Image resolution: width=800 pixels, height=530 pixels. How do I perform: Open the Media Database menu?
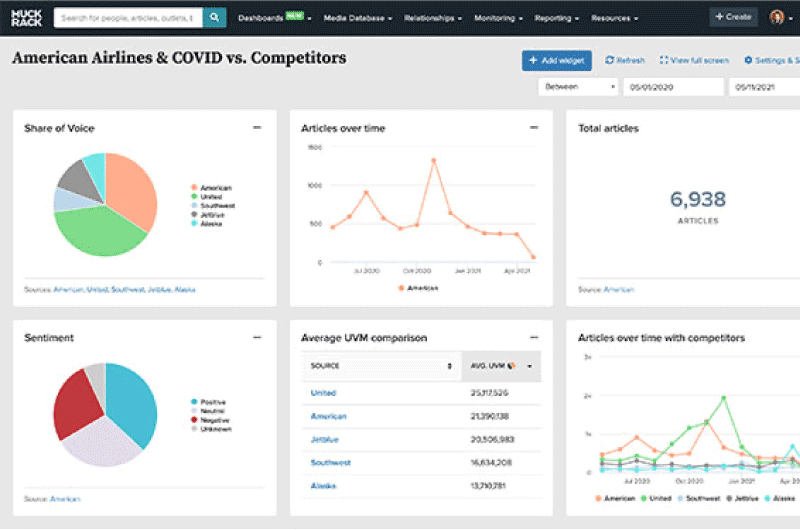[358, 18]
